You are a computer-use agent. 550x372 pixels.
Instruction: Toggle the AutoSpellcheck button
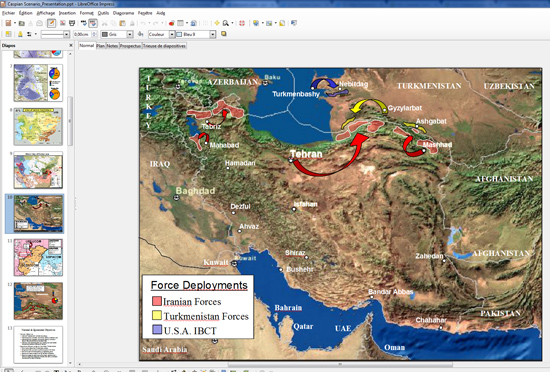[x=93, y=23]
